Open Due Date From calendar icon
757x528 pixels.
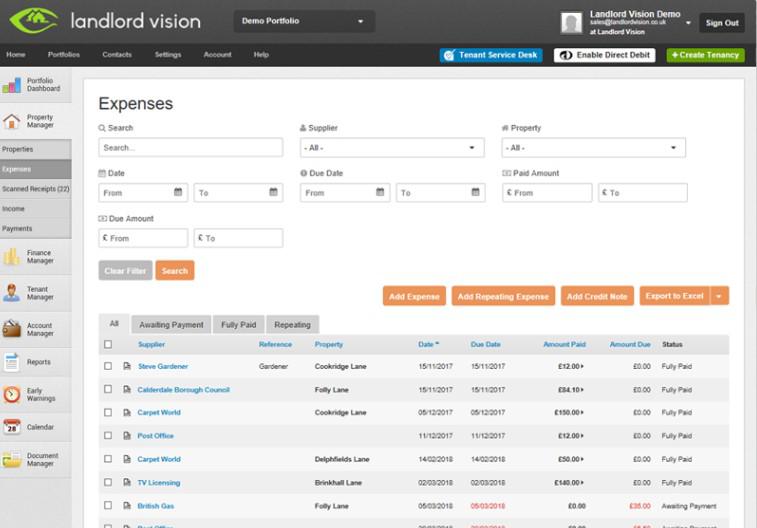point(380,192)
